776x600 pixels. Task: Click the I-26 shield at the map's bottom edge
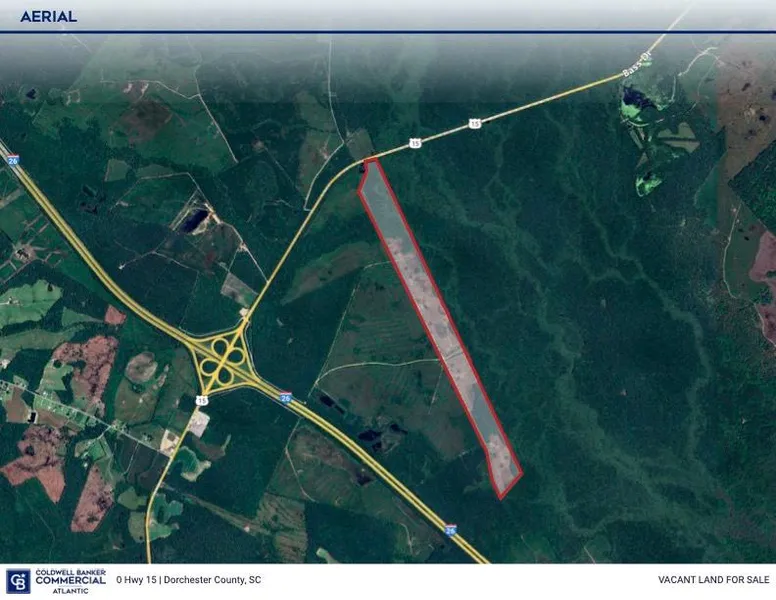[x=451, y=530]
